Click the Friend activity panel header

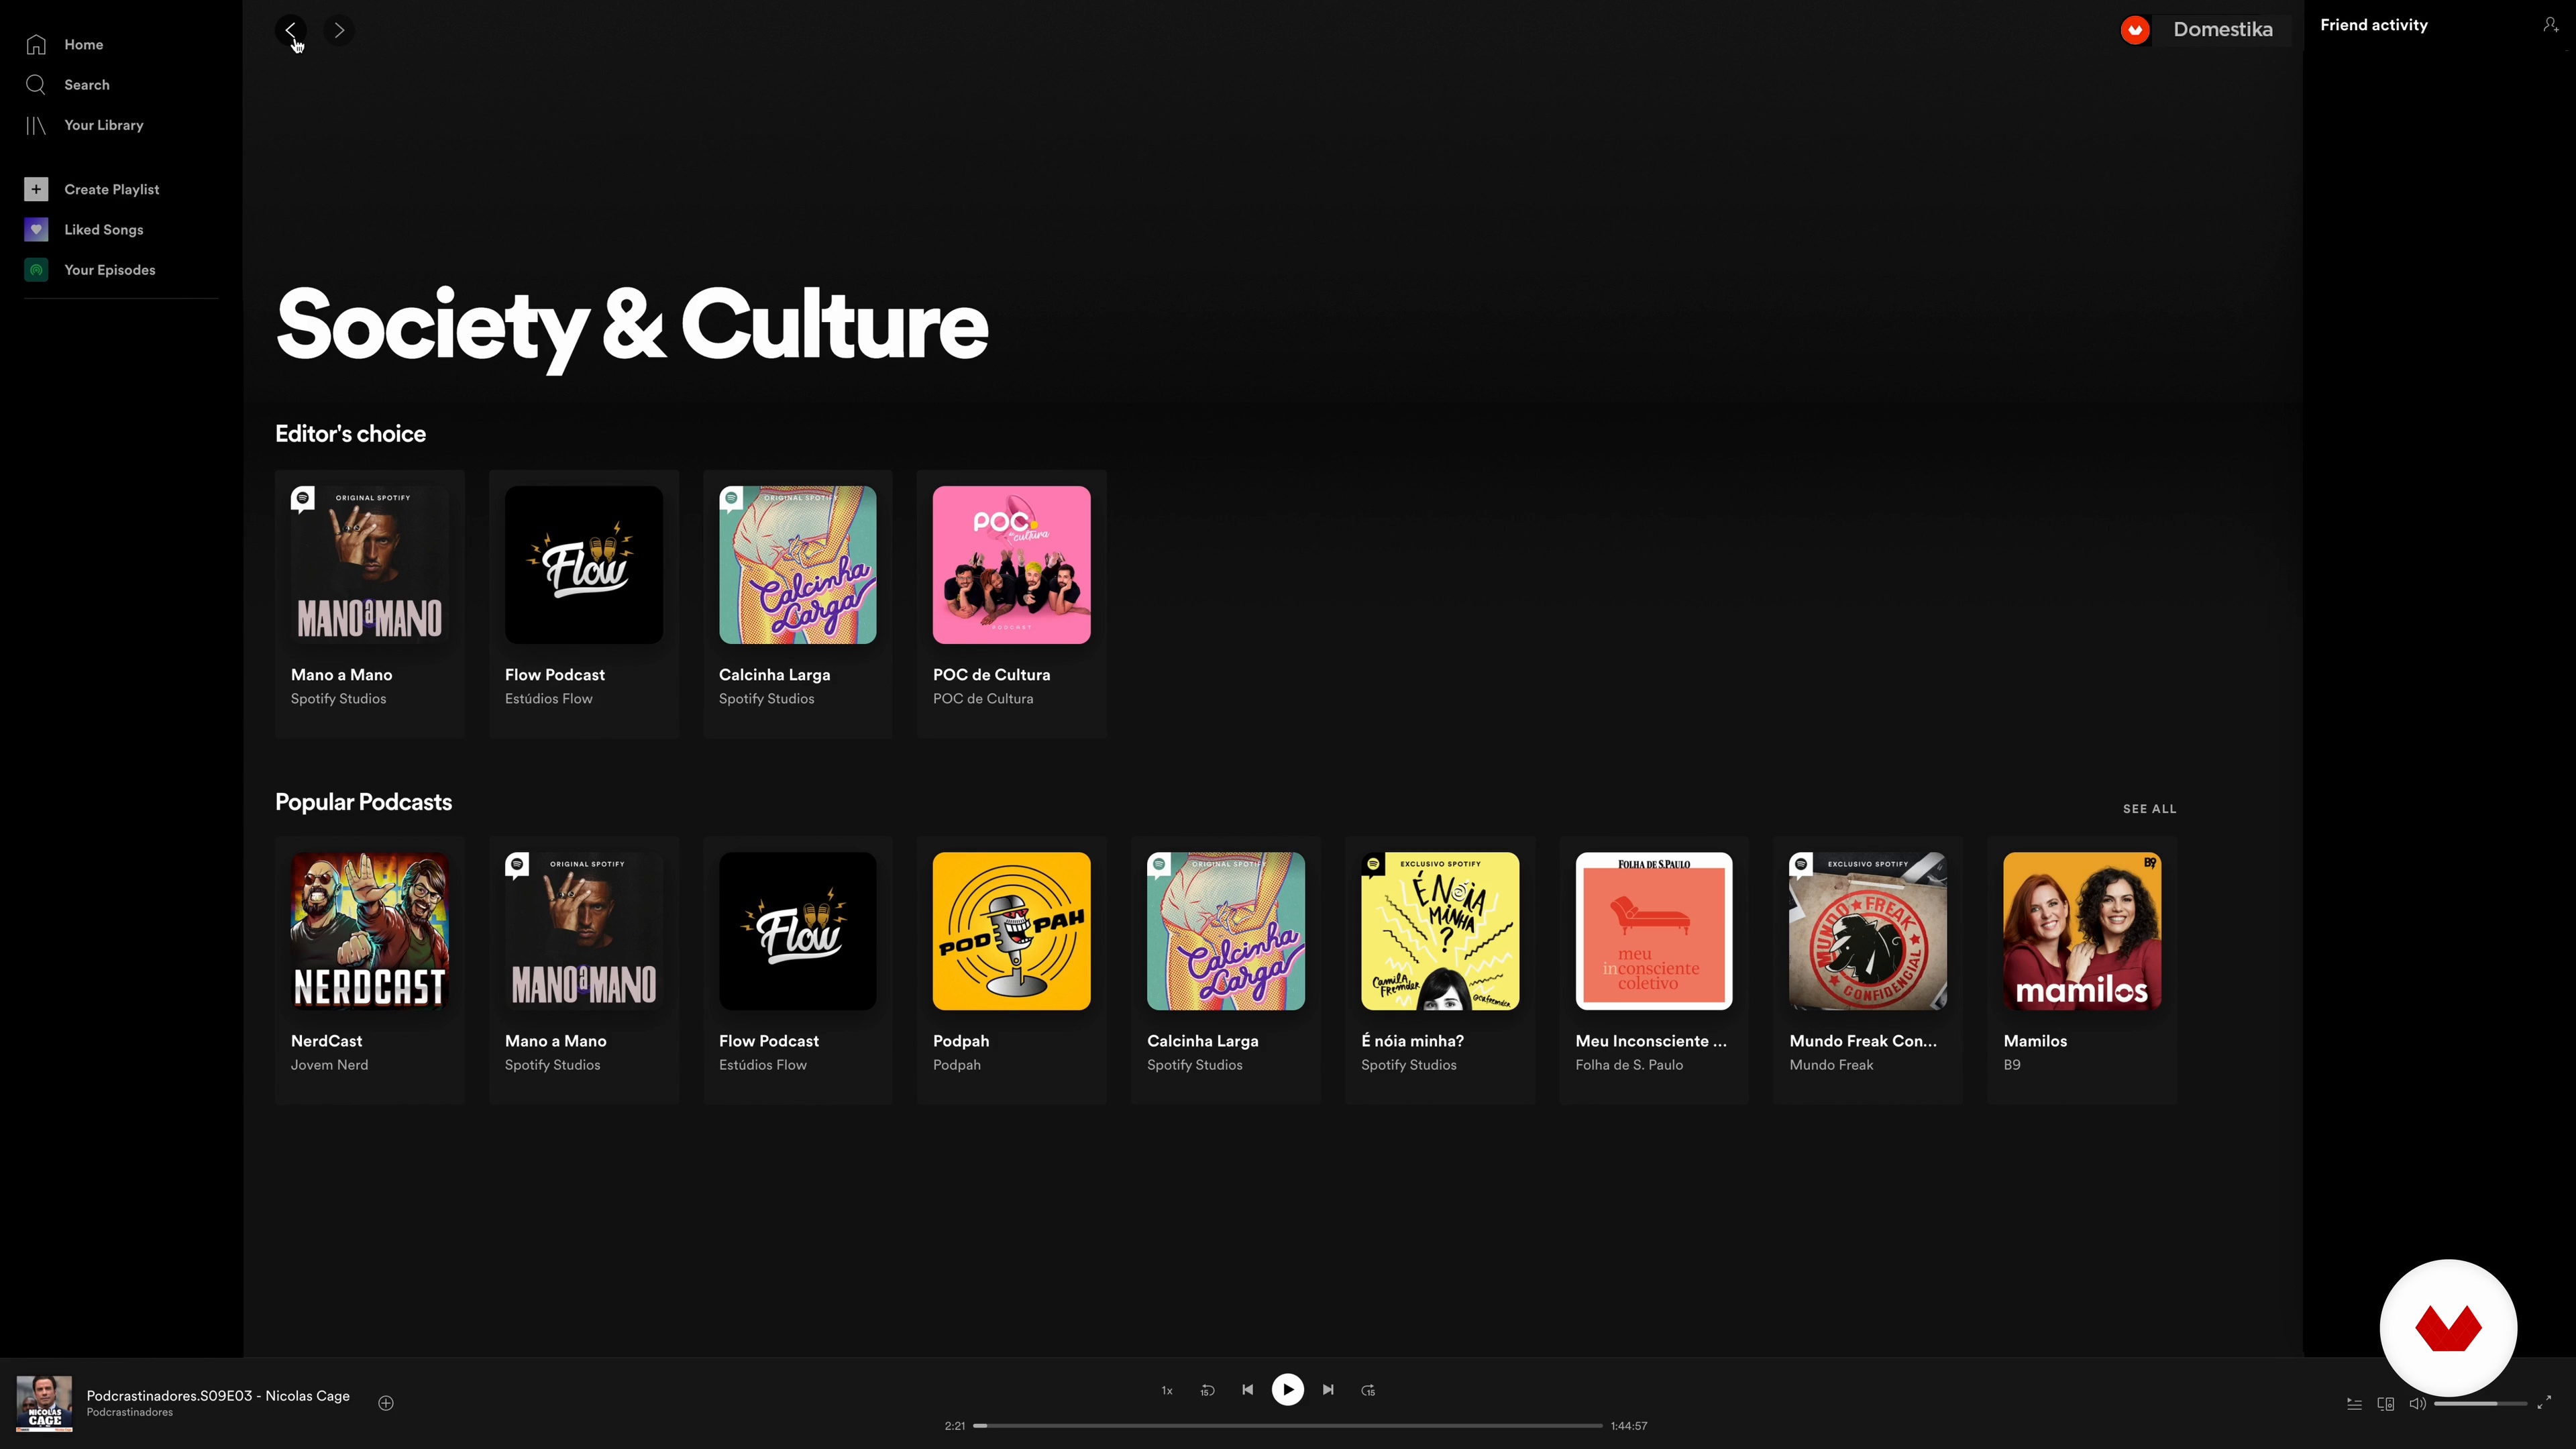pos(2373,25)
